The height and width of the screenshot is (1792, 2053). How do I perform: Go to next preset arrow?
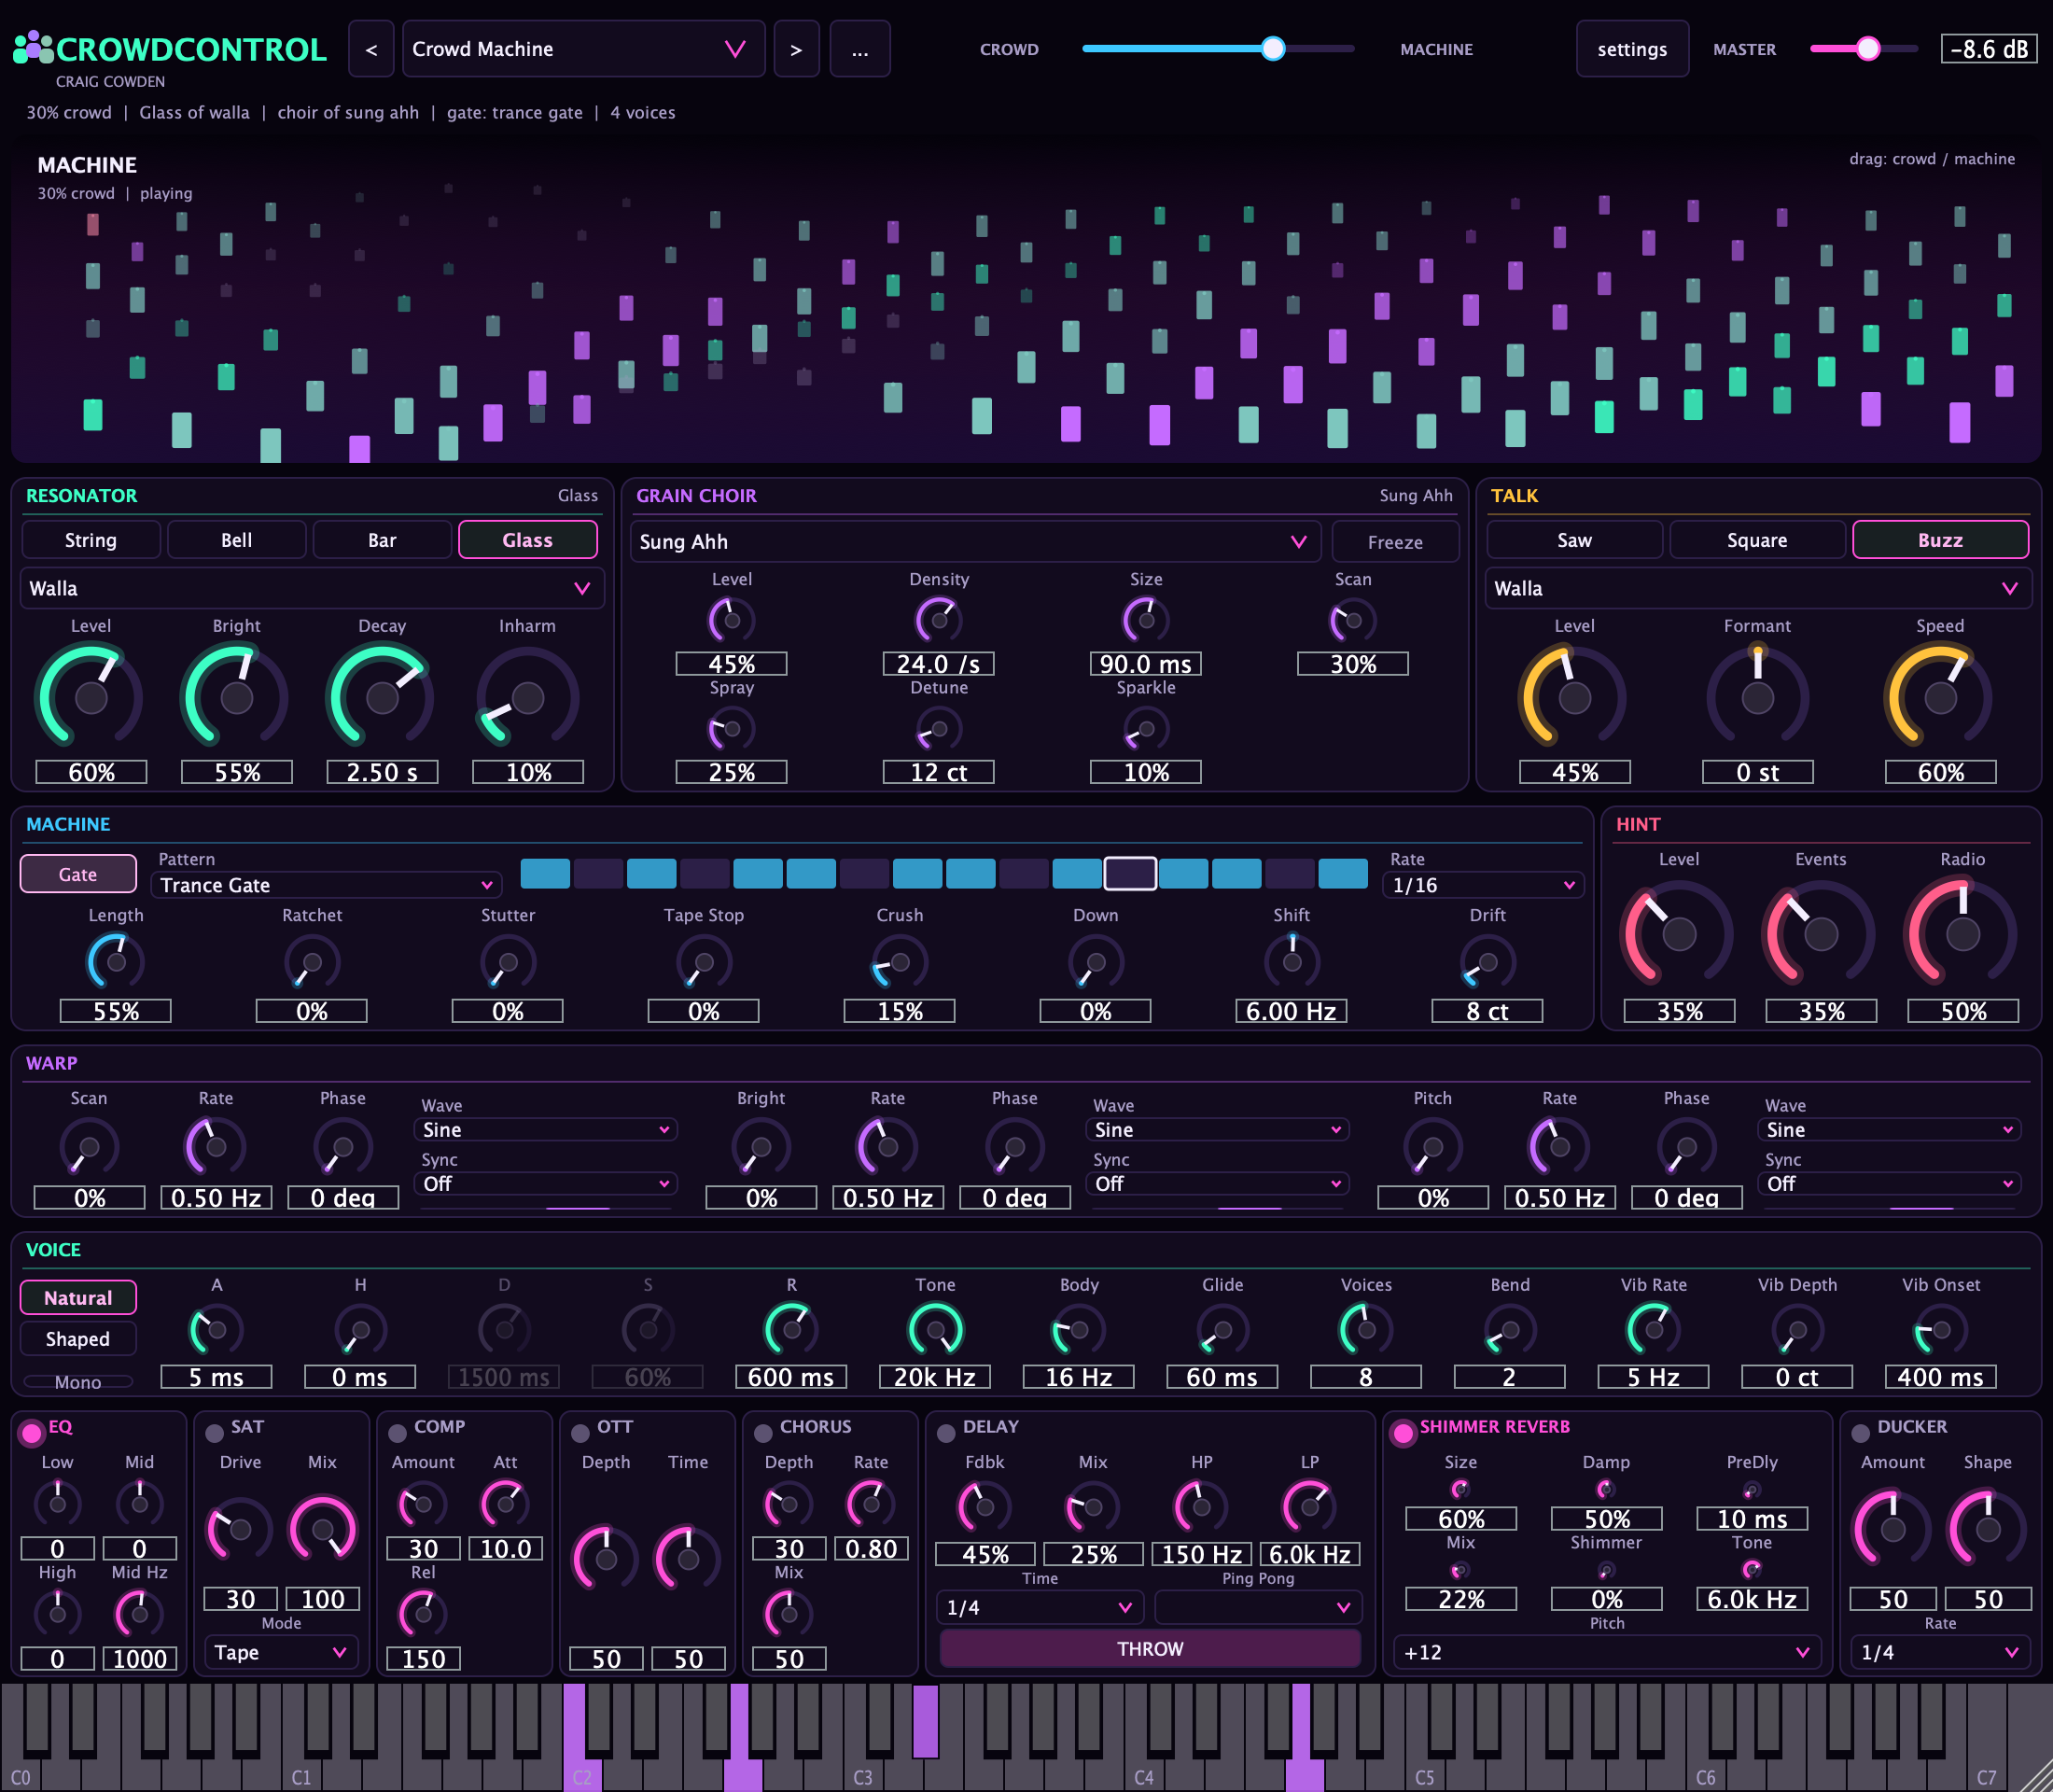point(796,49)
